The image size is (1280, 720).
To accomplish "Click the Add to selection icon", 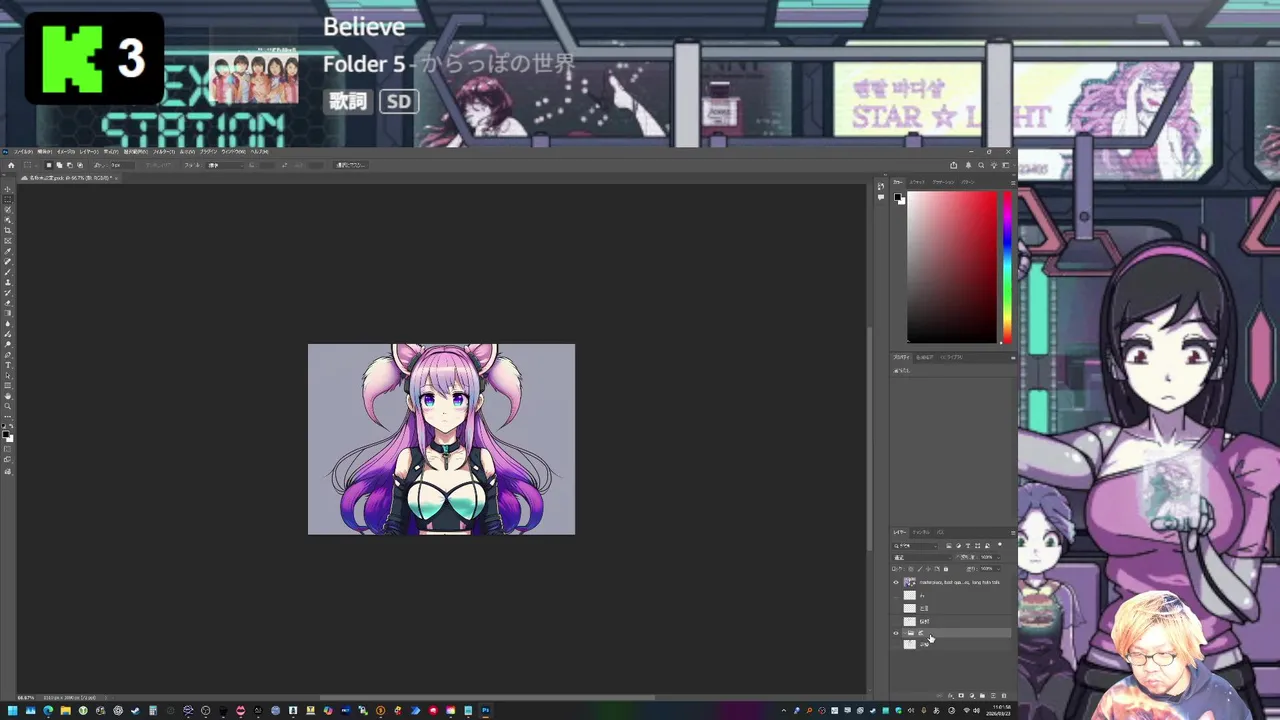I will click(x=59, y=165).
